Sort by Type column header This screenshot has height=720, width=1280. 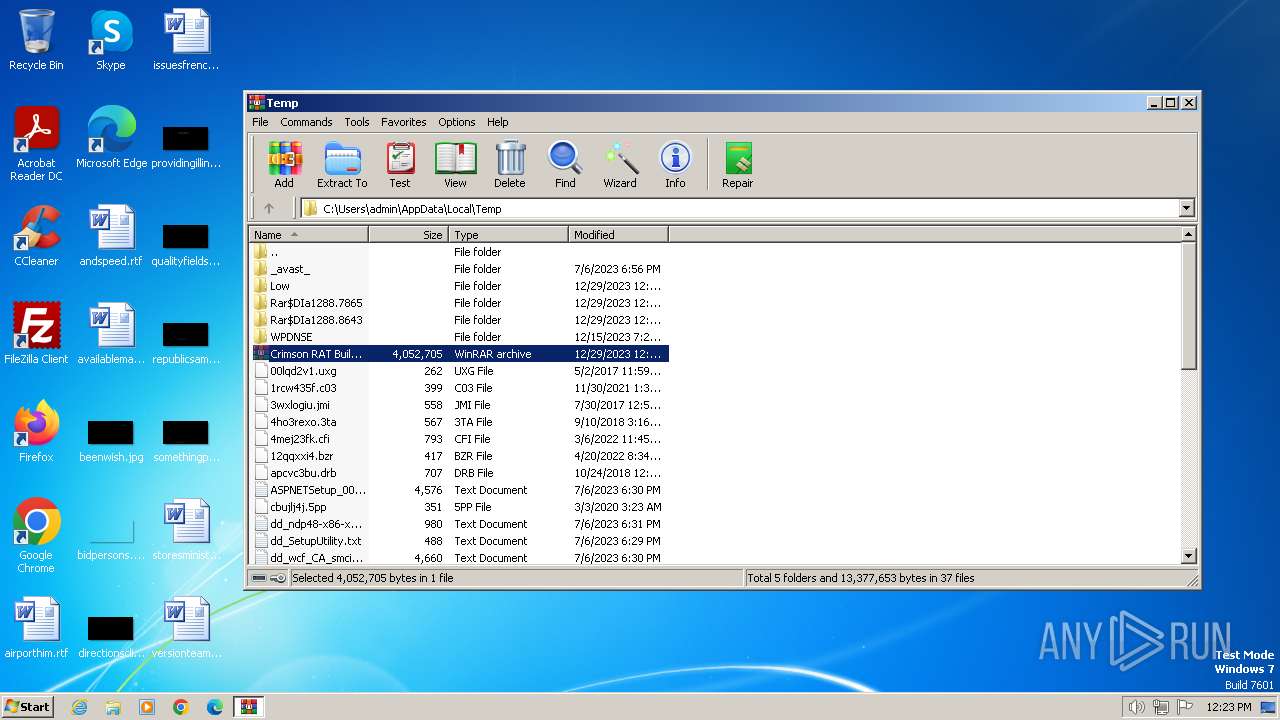click(508, 235)
